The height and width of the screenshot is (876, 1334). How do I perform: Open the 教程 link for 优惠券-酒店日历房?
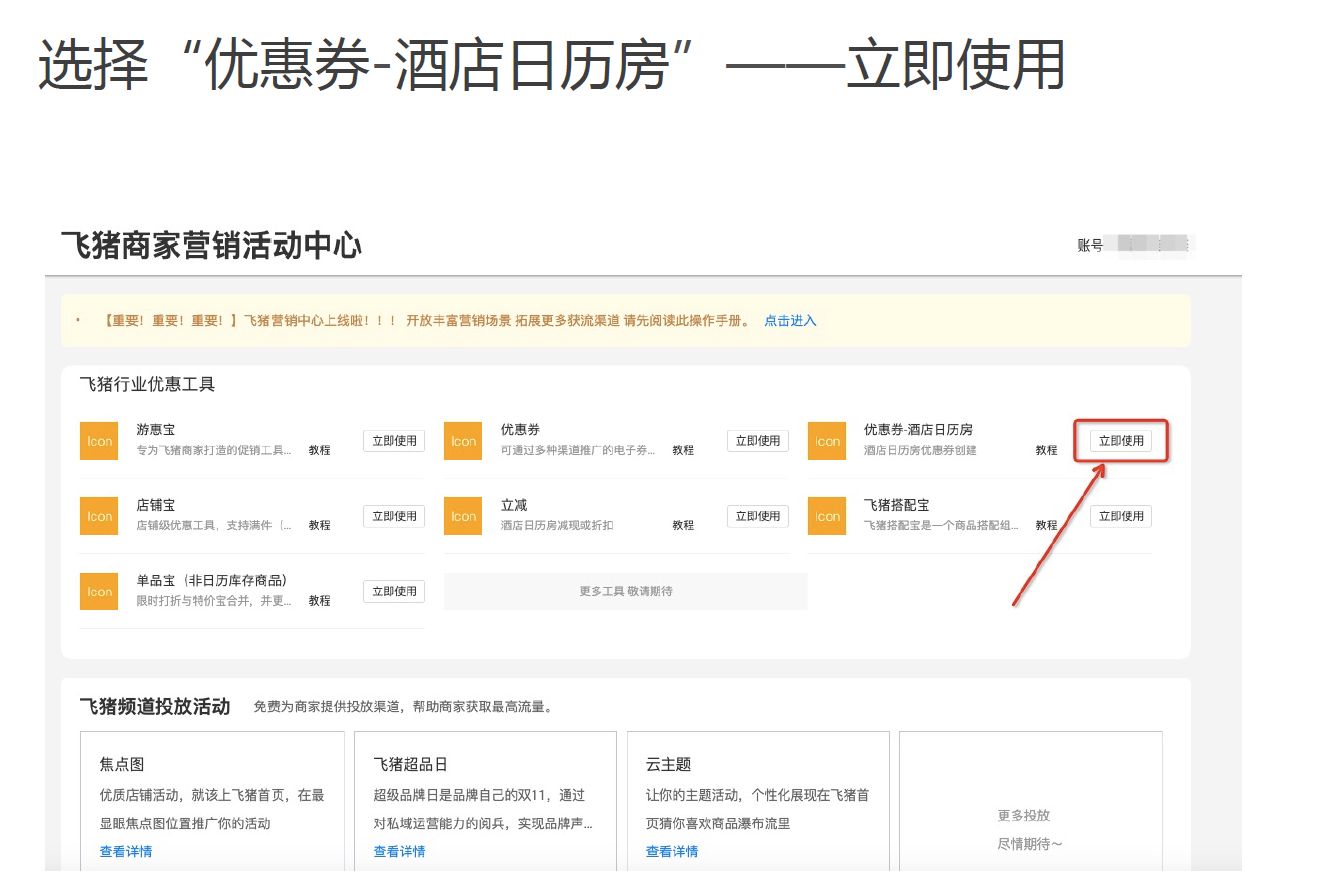click(1047, 450)
